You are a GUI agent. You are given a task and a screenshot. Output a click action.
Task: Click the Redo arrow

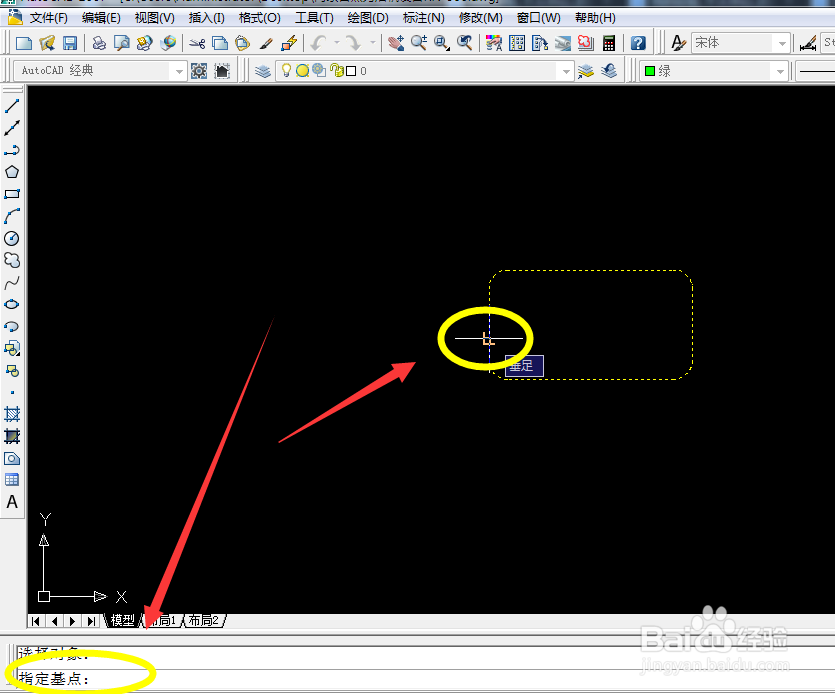(353, 43)
